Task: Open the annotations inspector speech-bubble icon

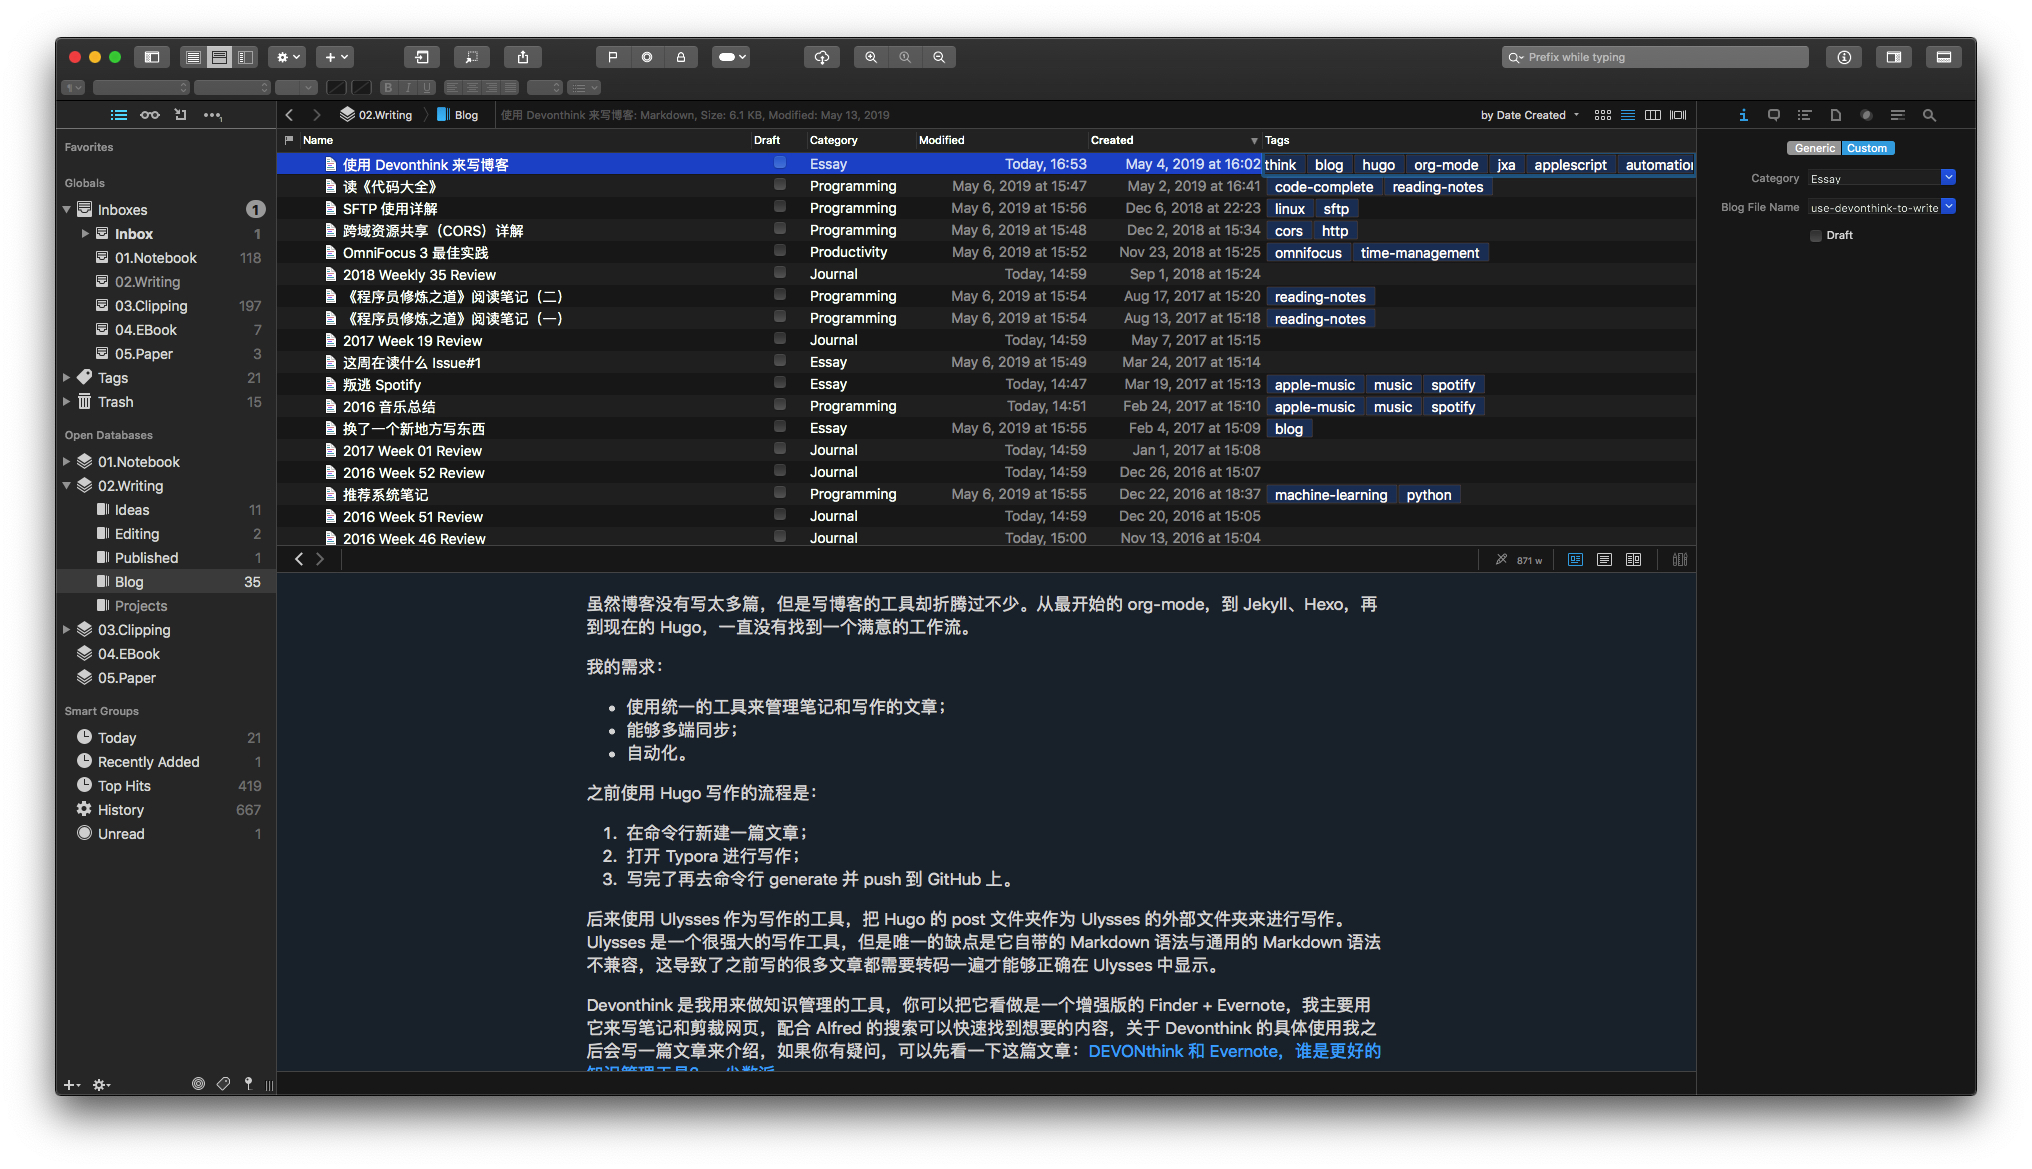Action: point(1773,115)
